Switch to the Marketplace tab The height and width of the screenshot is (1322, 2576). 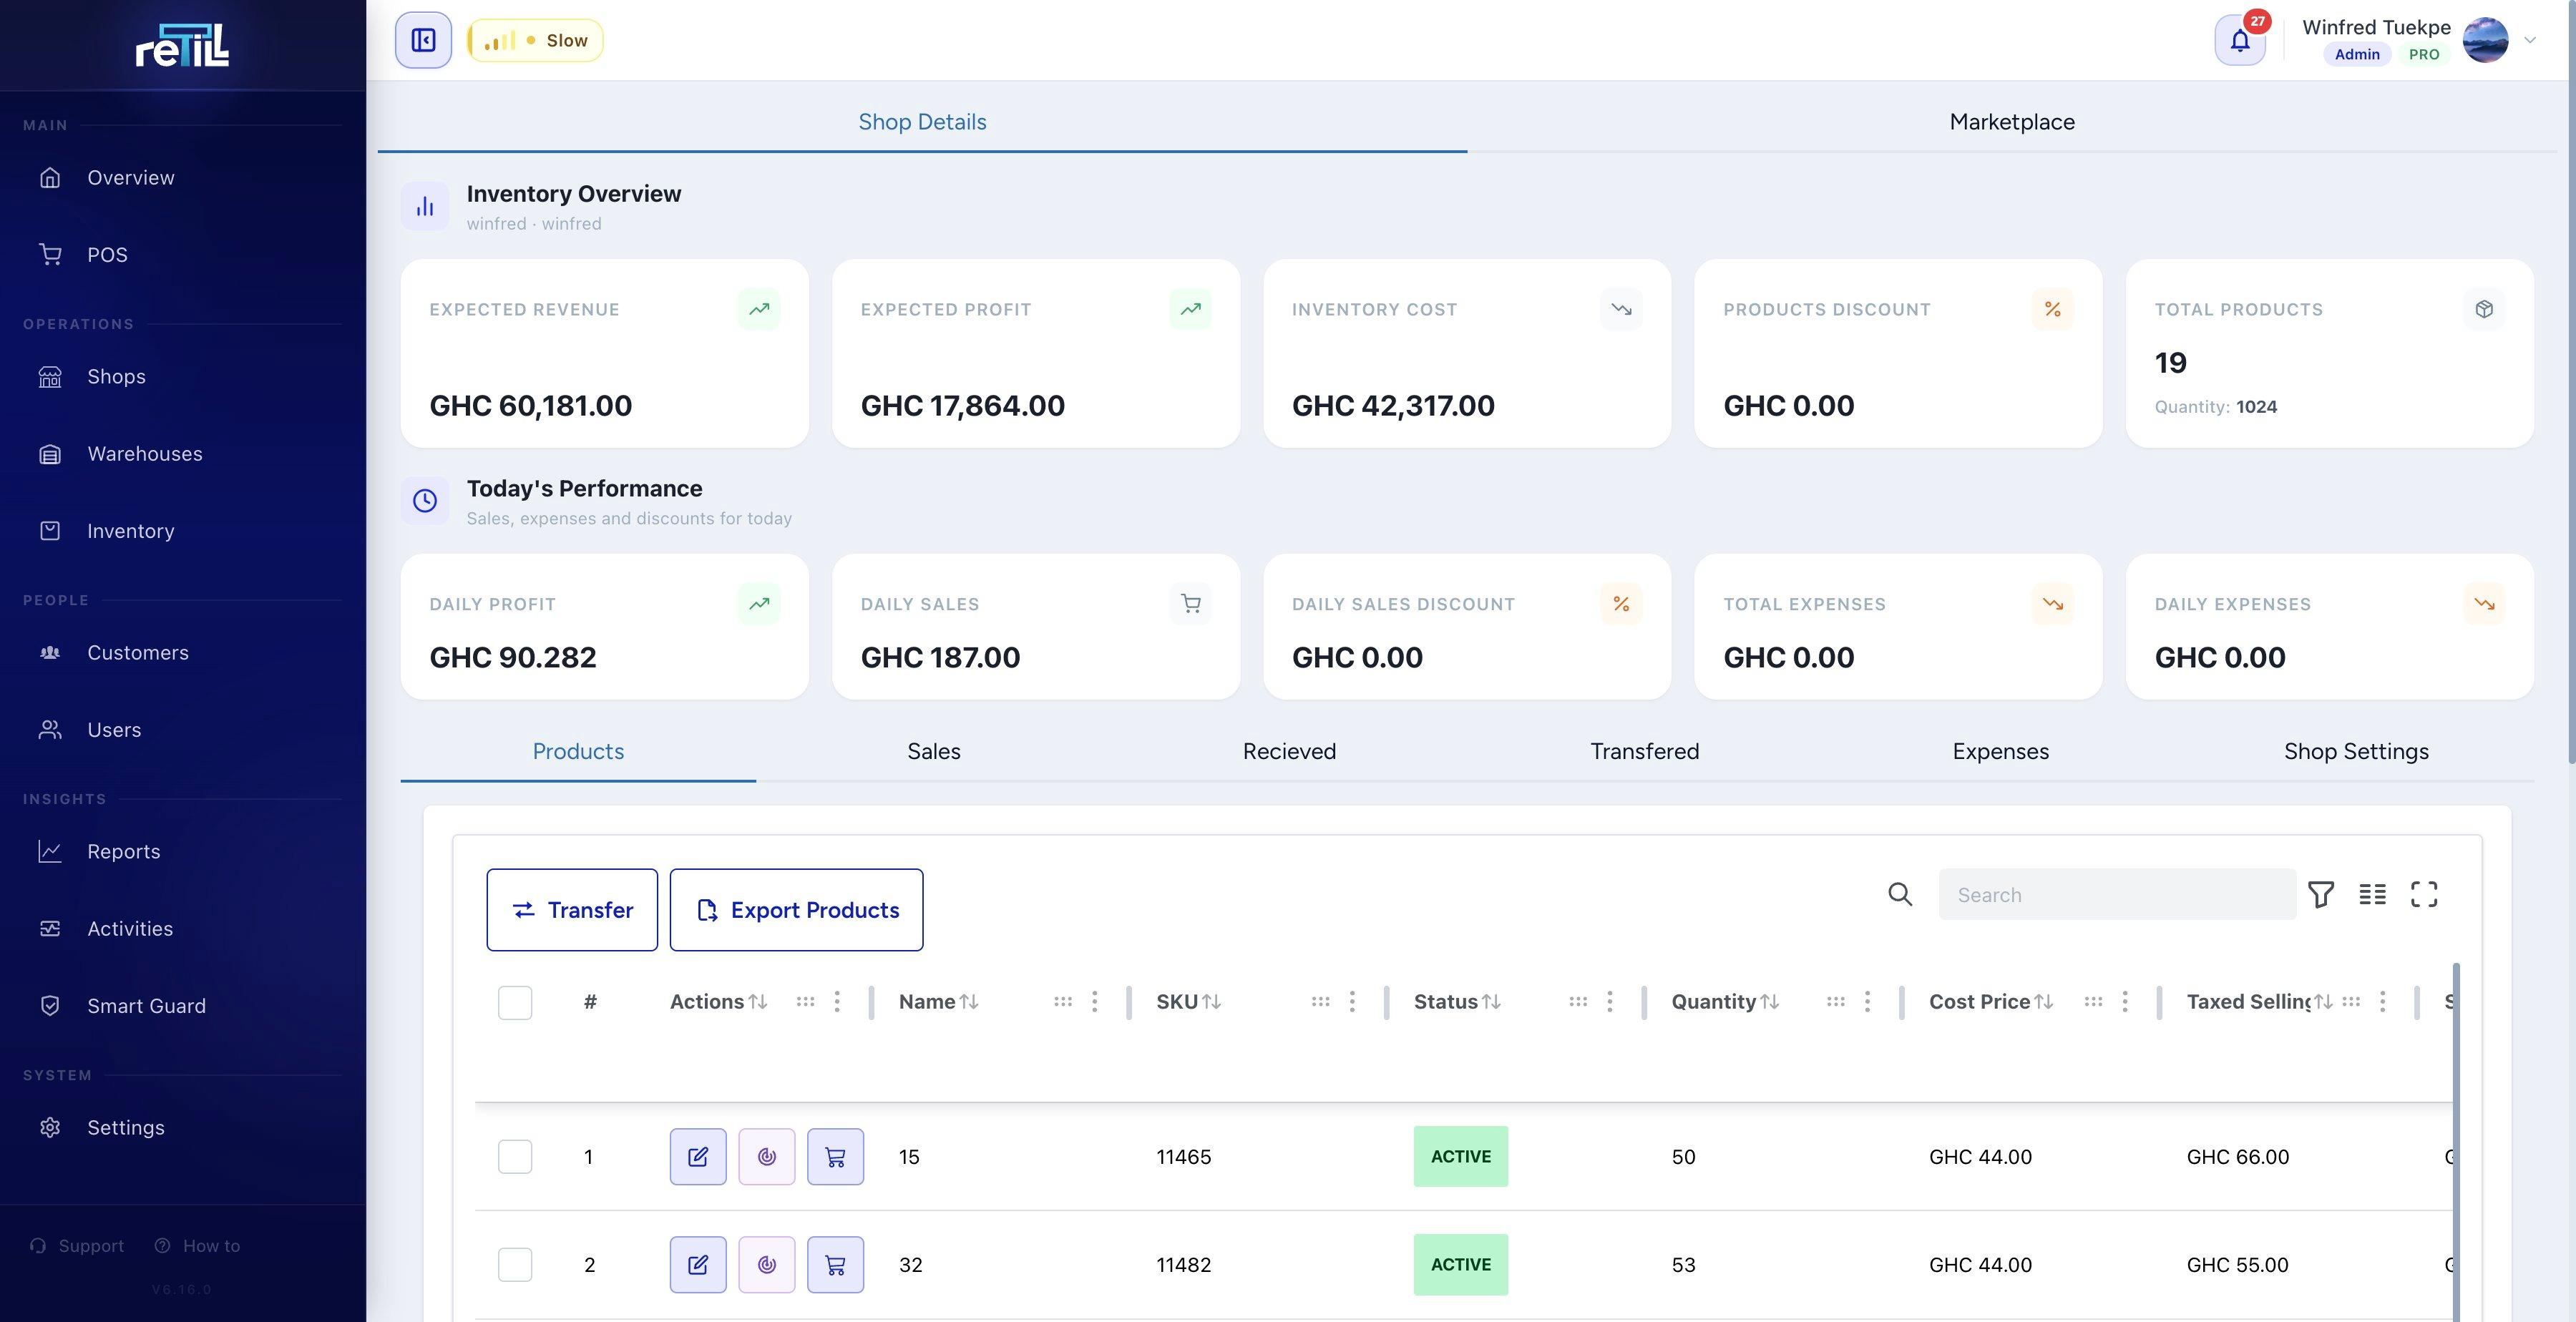(x=2012, y=122)
